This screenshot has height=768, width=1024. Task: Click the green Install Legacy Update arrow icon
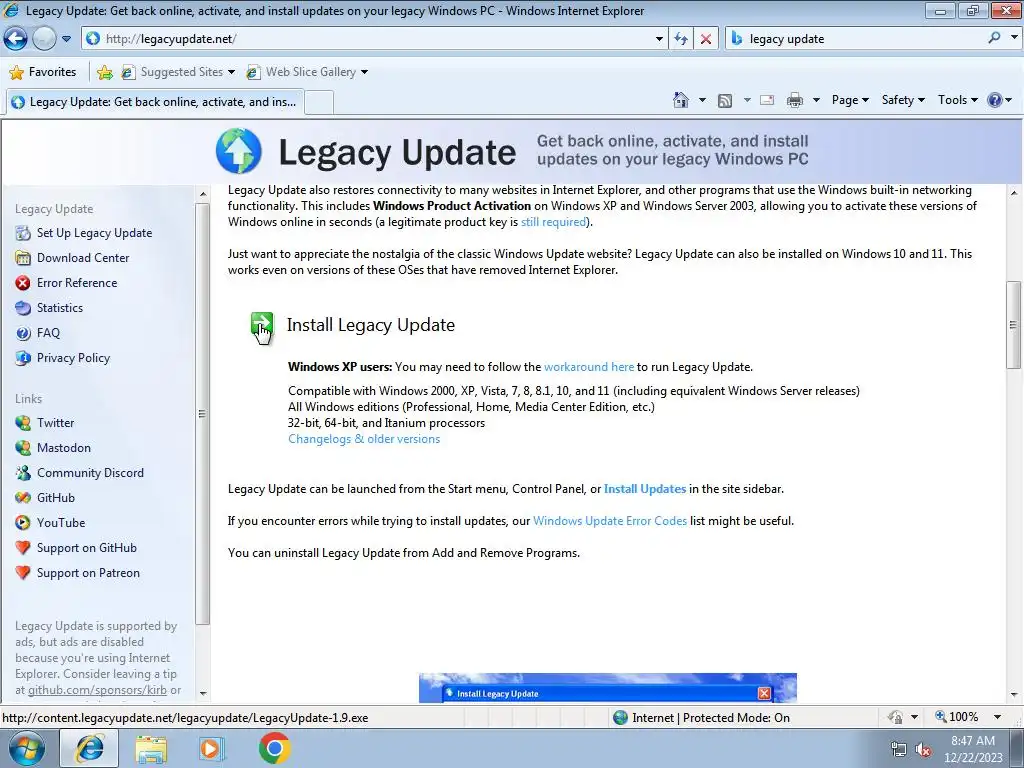(262, 325)
